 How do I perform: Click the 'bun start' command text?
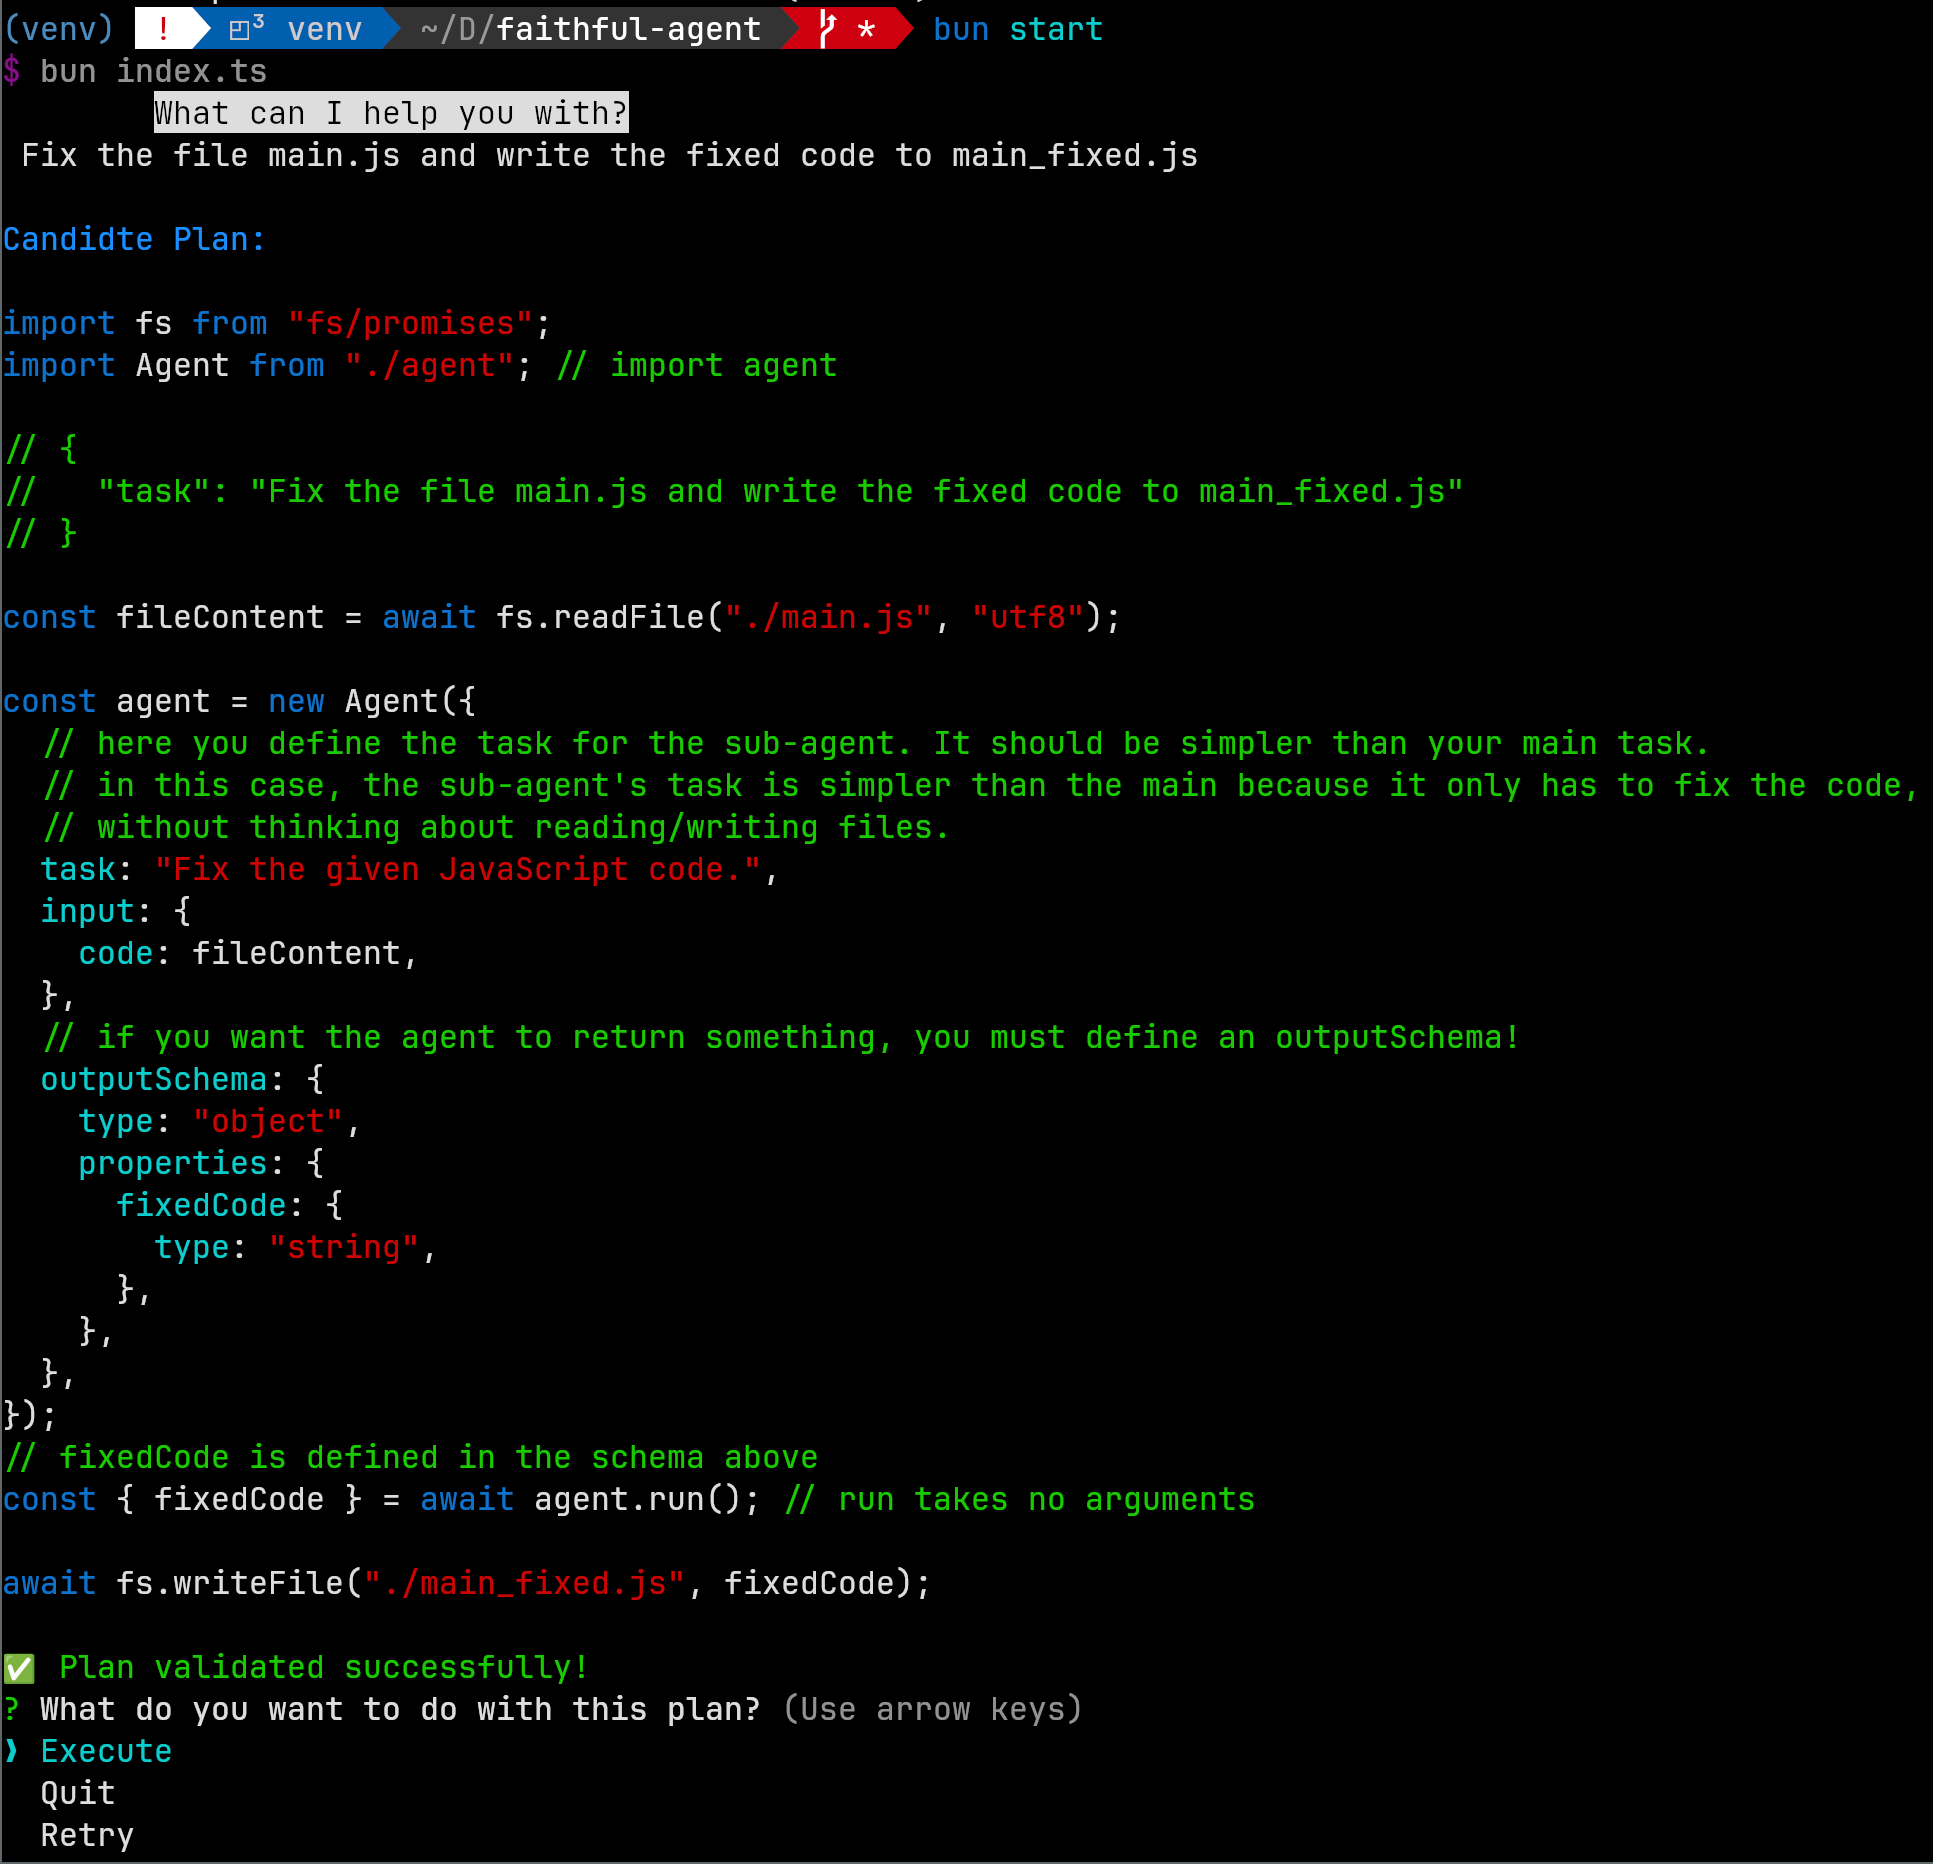tap(1017, 29)
